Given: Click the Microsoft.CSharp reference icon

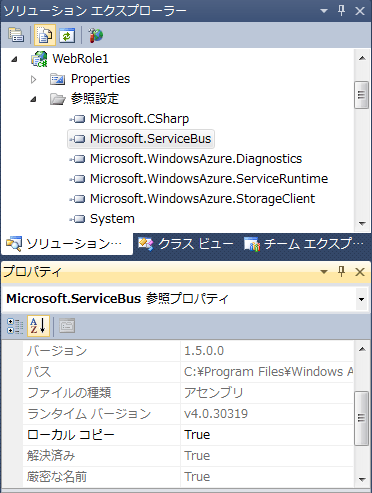Looking at the screenshot, I should [x=77, y=119].
